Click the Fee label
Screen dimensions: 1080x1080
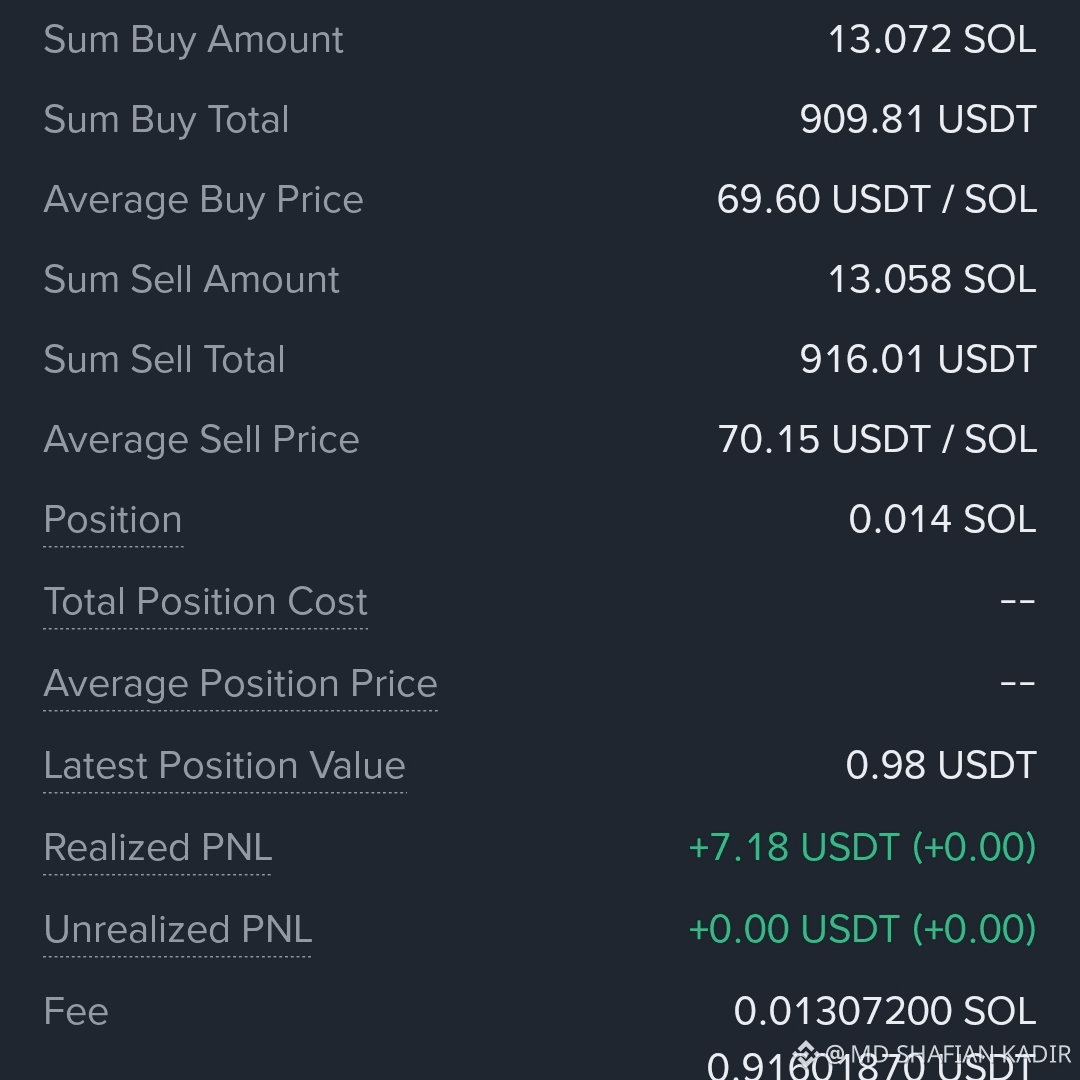click(x=76, y=1011)
